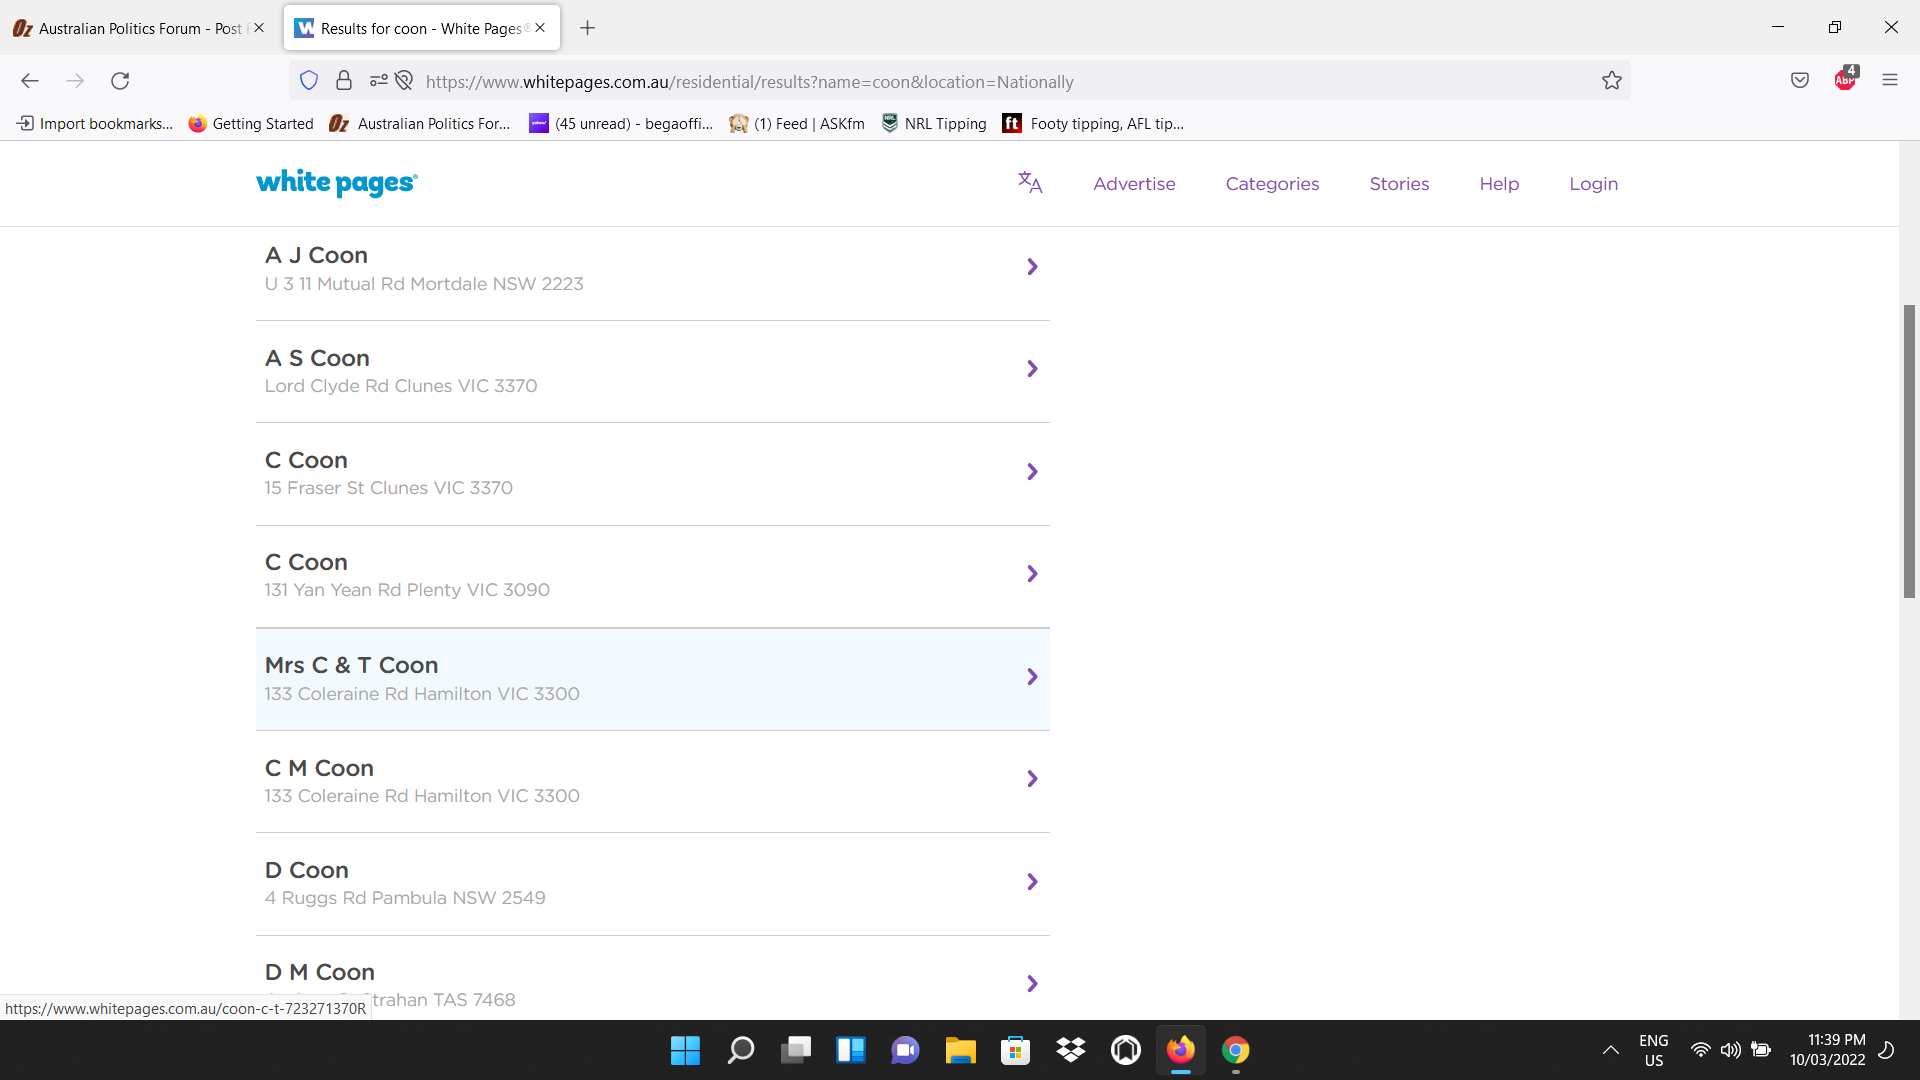Image resolution: width=1920 pixels, height=1080 pixels.
Task: Open the Adblock Plus extension icon
Action: pos(1845,80)
